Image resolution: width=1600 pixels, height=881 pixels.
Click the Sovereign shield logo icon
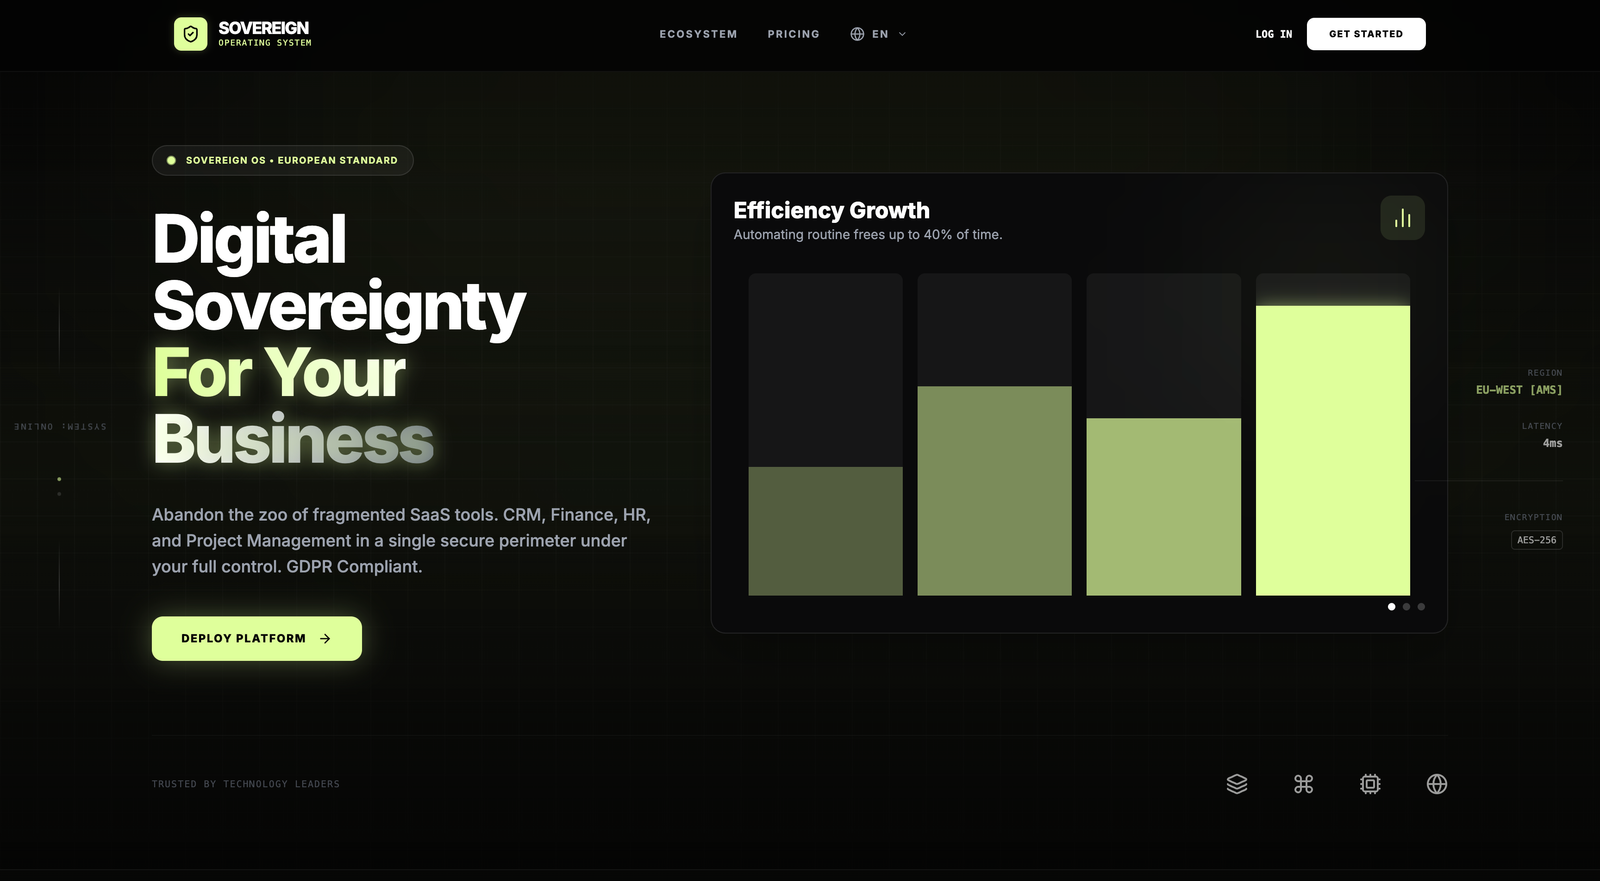[190, 34]
